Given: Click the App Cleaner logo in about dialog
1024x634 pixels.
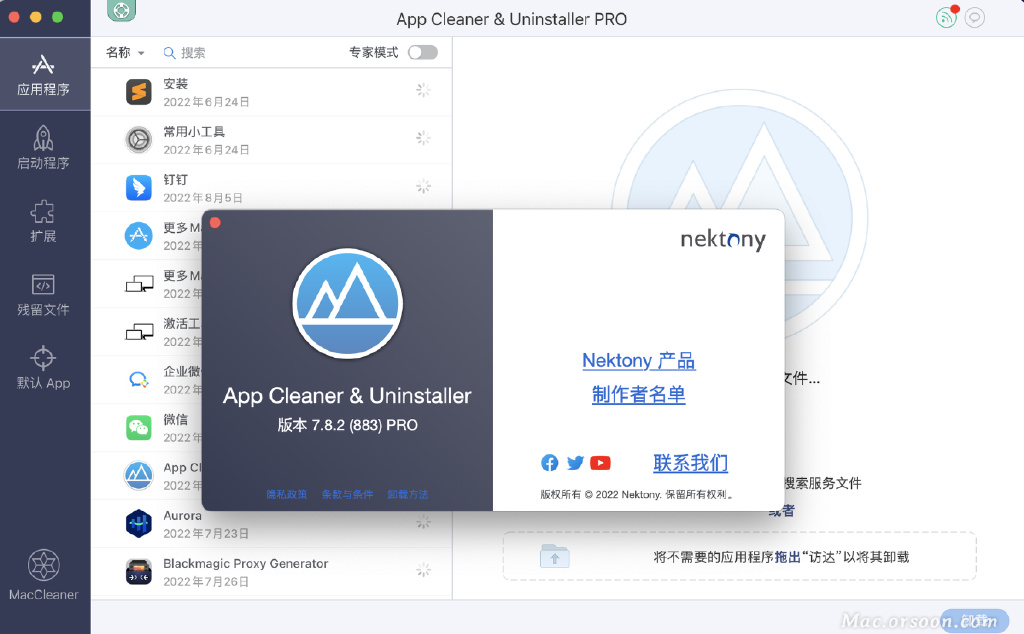Looking at the screenshot, I should click(x=347, y=304).
